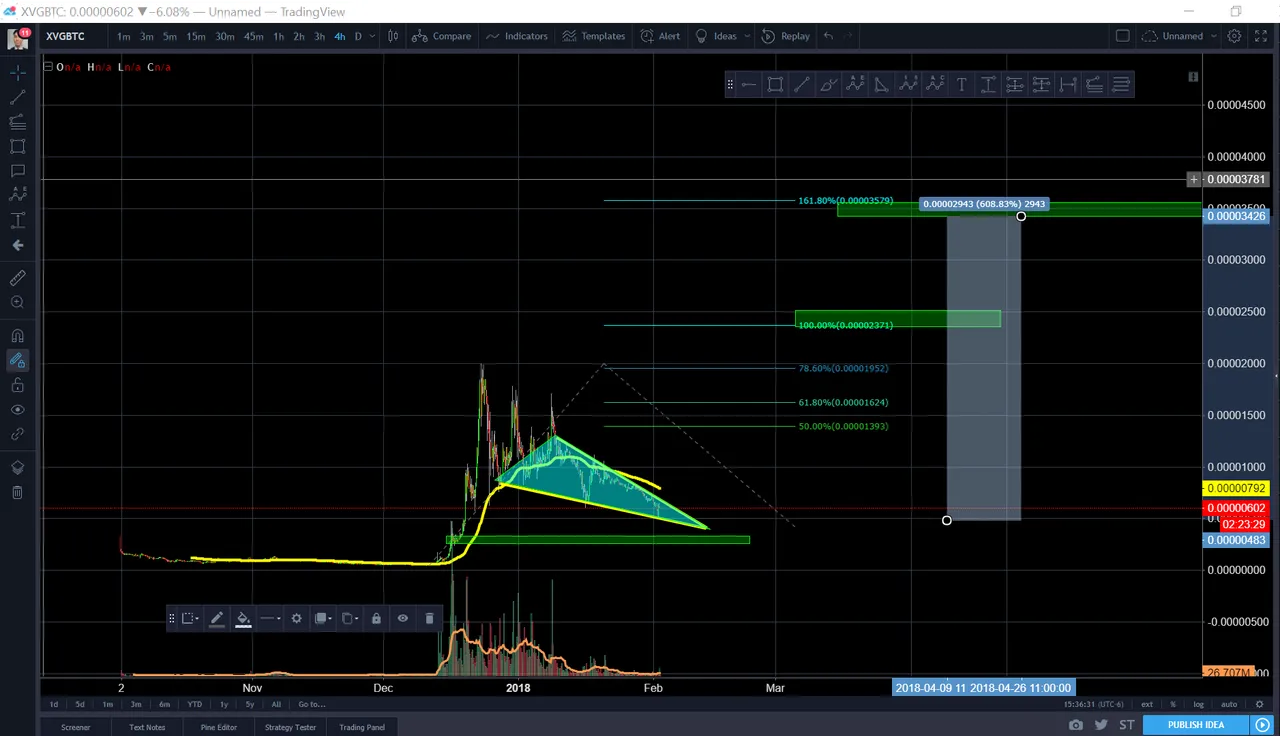Open clone/copy dropdown in floating toolbar
This screenshot has width=1280, height=736.
(x=349, y=618)
